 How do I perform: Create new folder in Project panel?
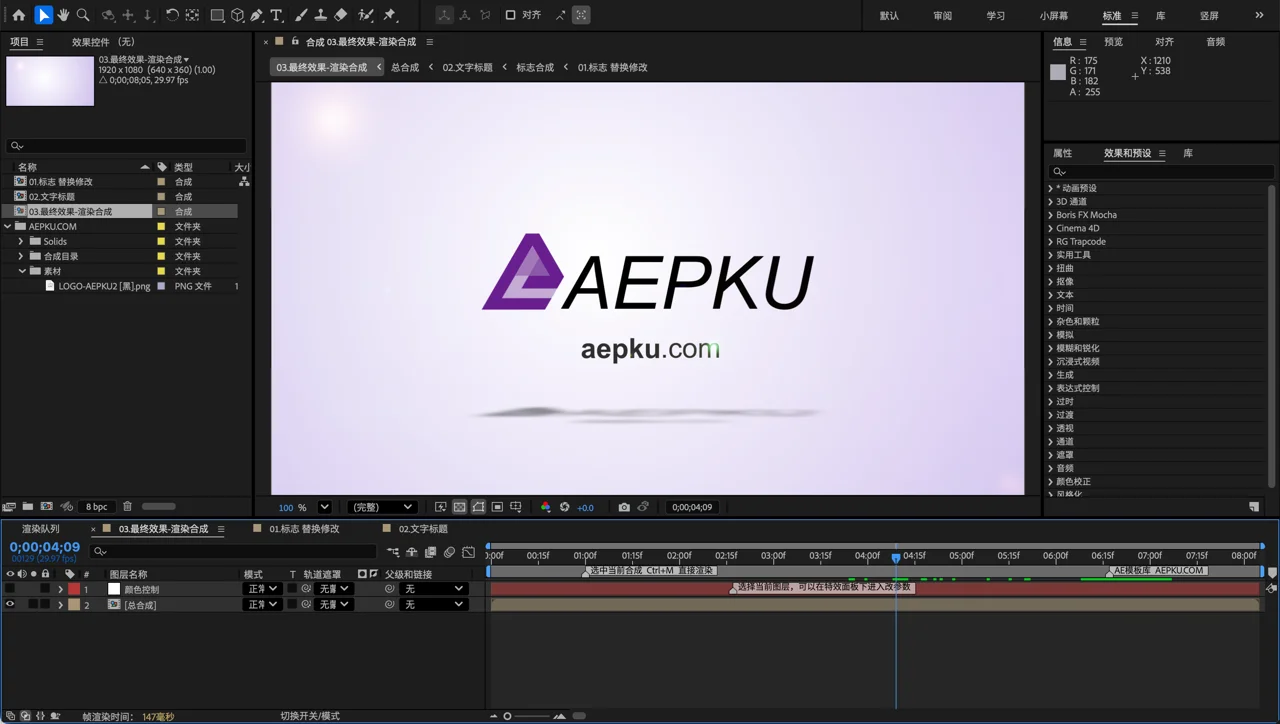point(28,507)
